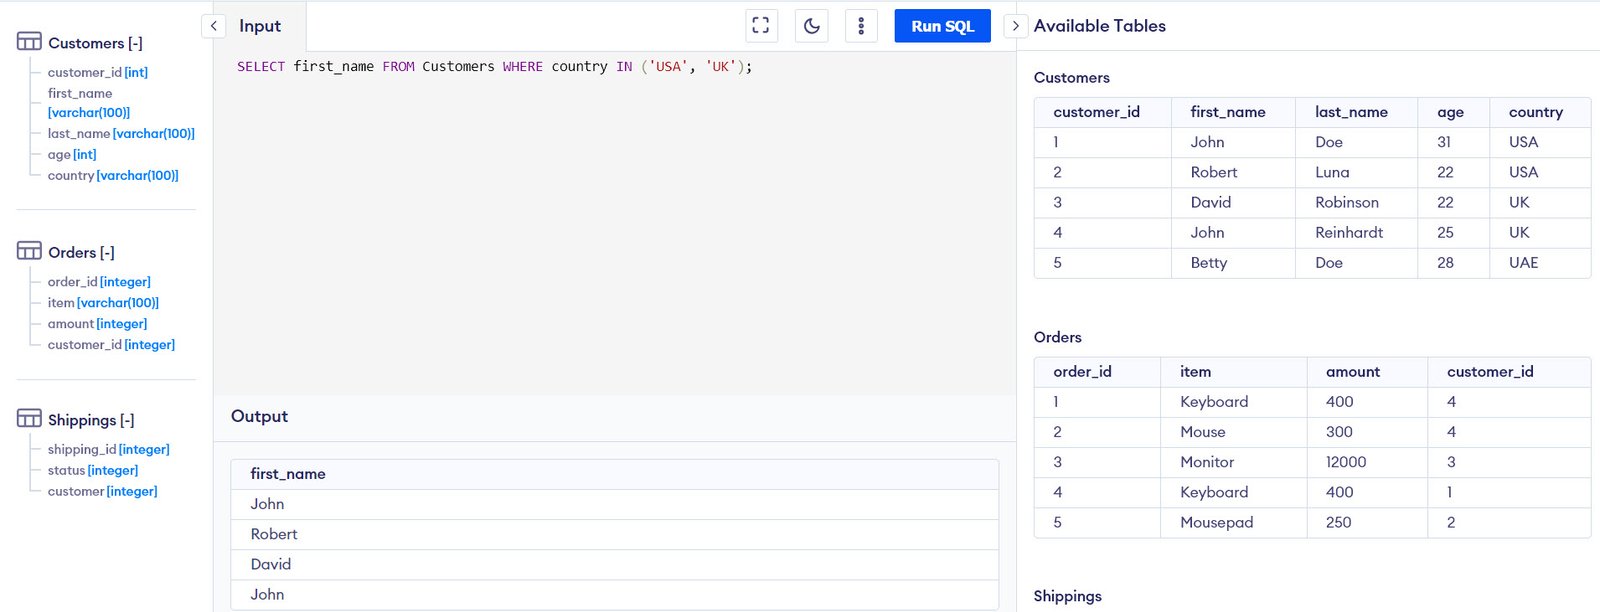
Task: Select customer_id [int] field under Customers
Action: pos(98,72)
